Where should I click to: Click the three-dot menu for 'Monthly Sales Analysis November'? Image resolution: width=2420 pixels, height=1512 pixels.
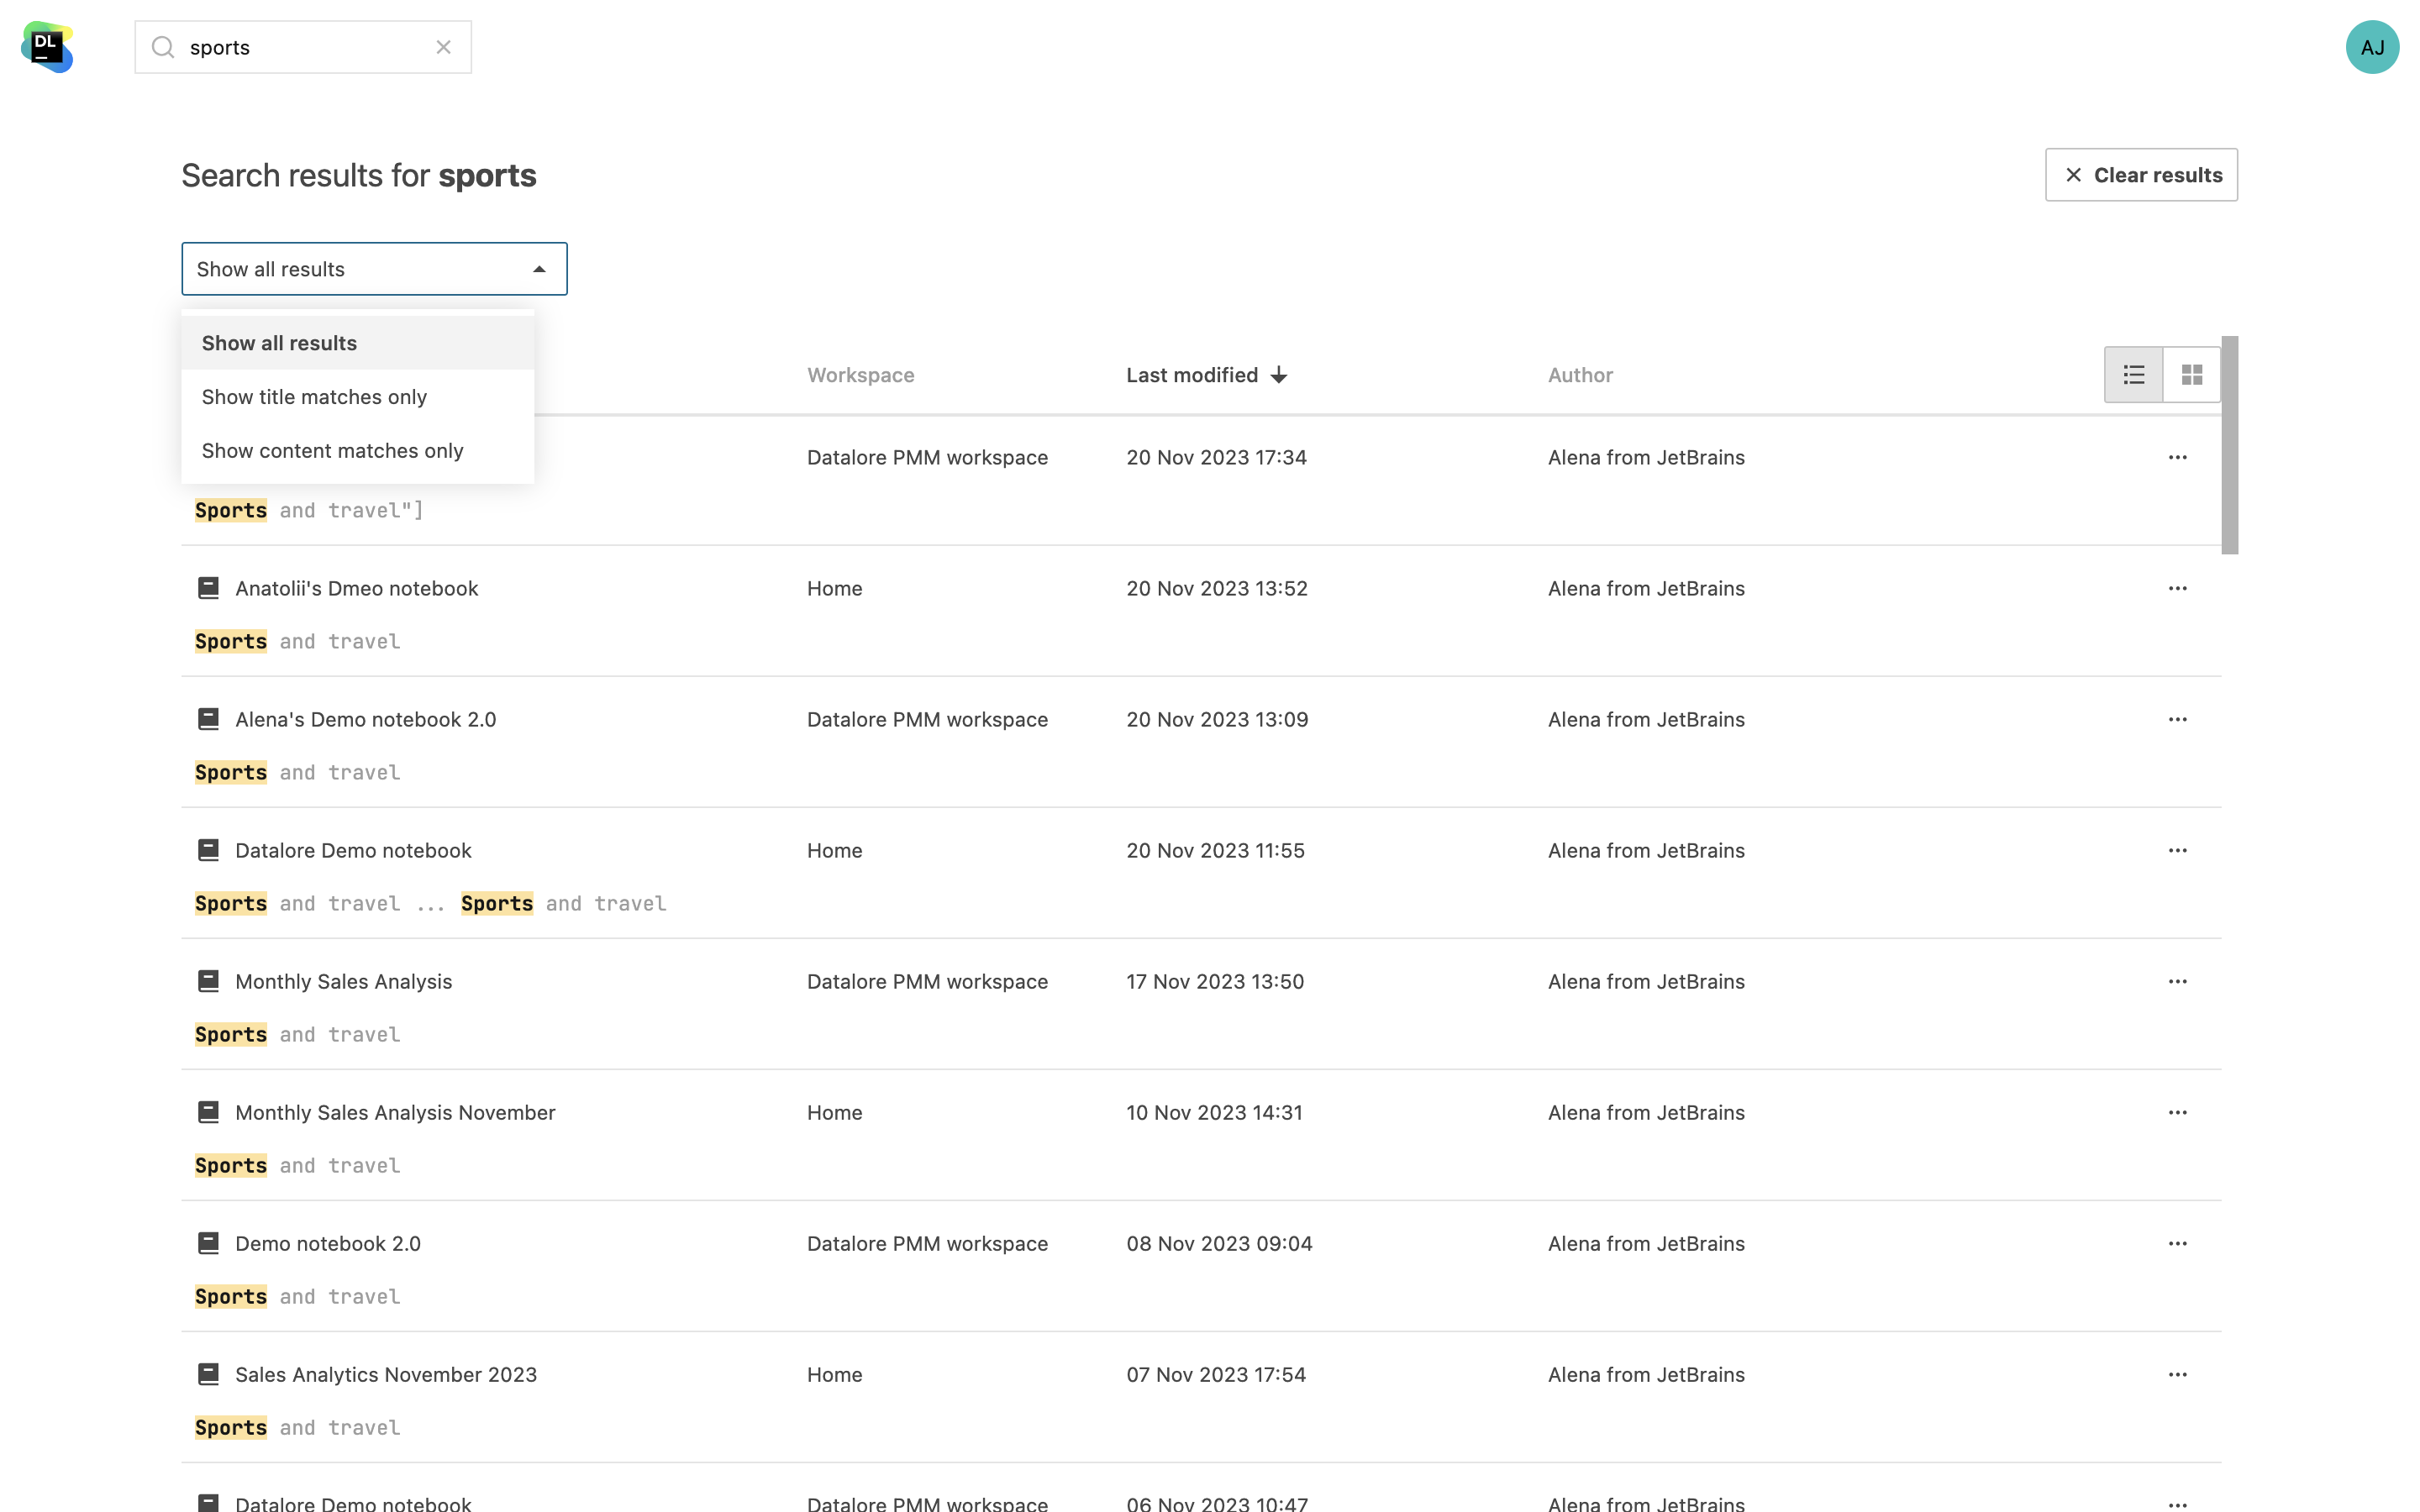pos(2178,1111)
